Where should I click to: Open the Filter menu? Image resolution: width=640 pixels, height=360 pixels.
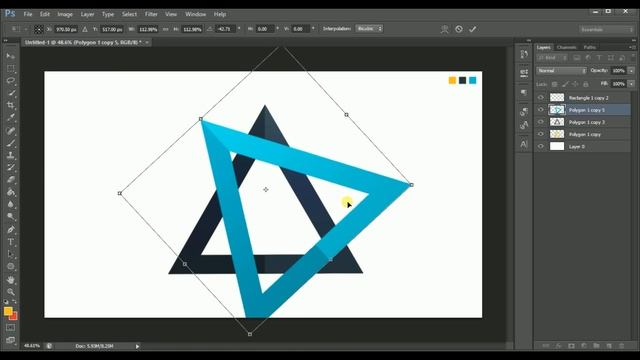(151, 14)
